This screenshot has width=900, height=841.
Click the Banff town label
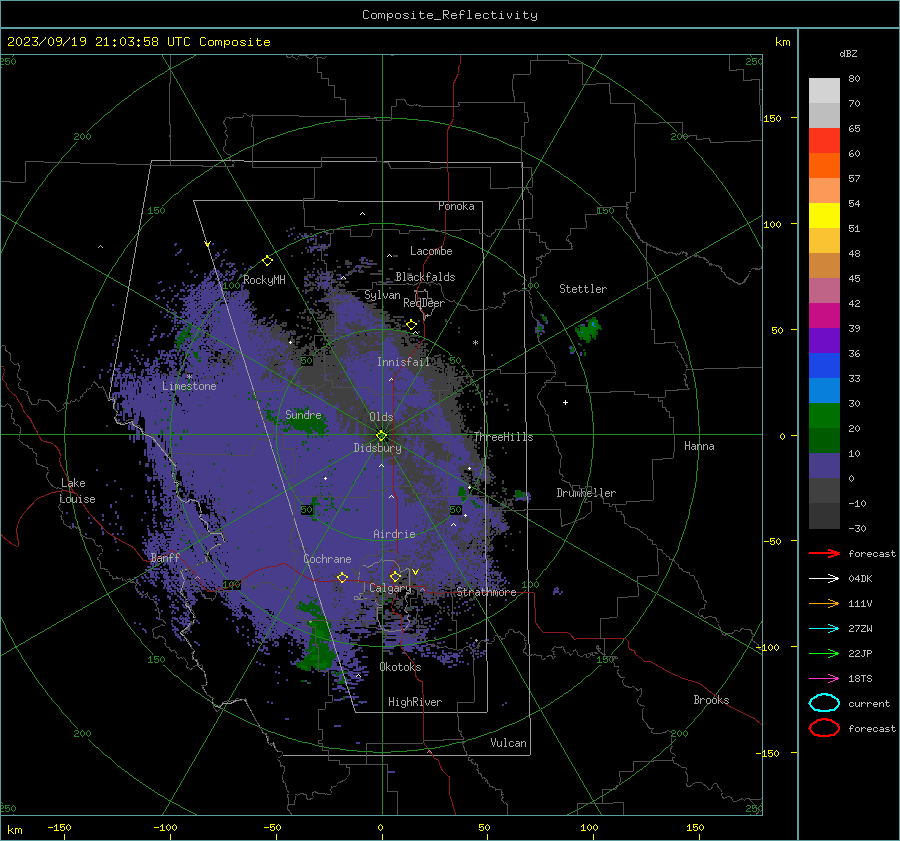pyautogui.click(x=165, y=557)
